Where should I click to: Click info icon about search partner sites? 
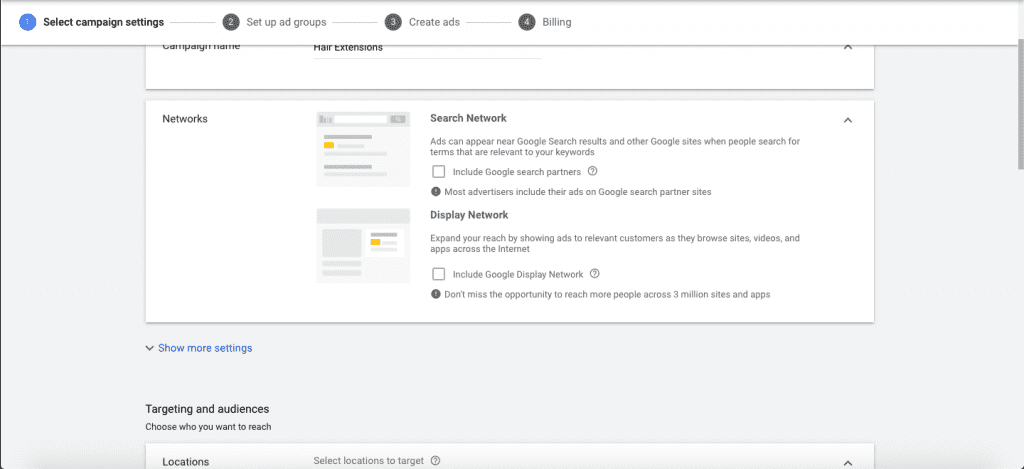pyautogui.click(x=436, y=191)
